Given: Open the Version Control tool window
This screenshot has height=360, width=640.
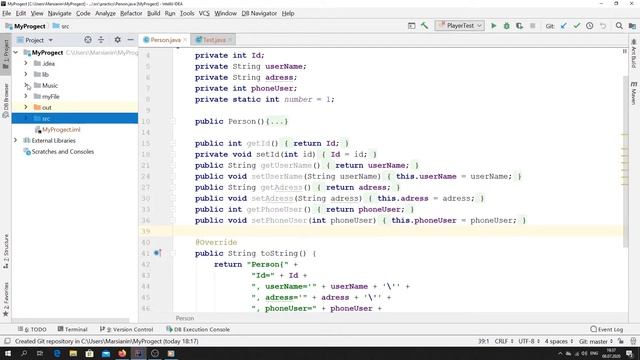Looking at the screenshot, I should click(127, 329).
